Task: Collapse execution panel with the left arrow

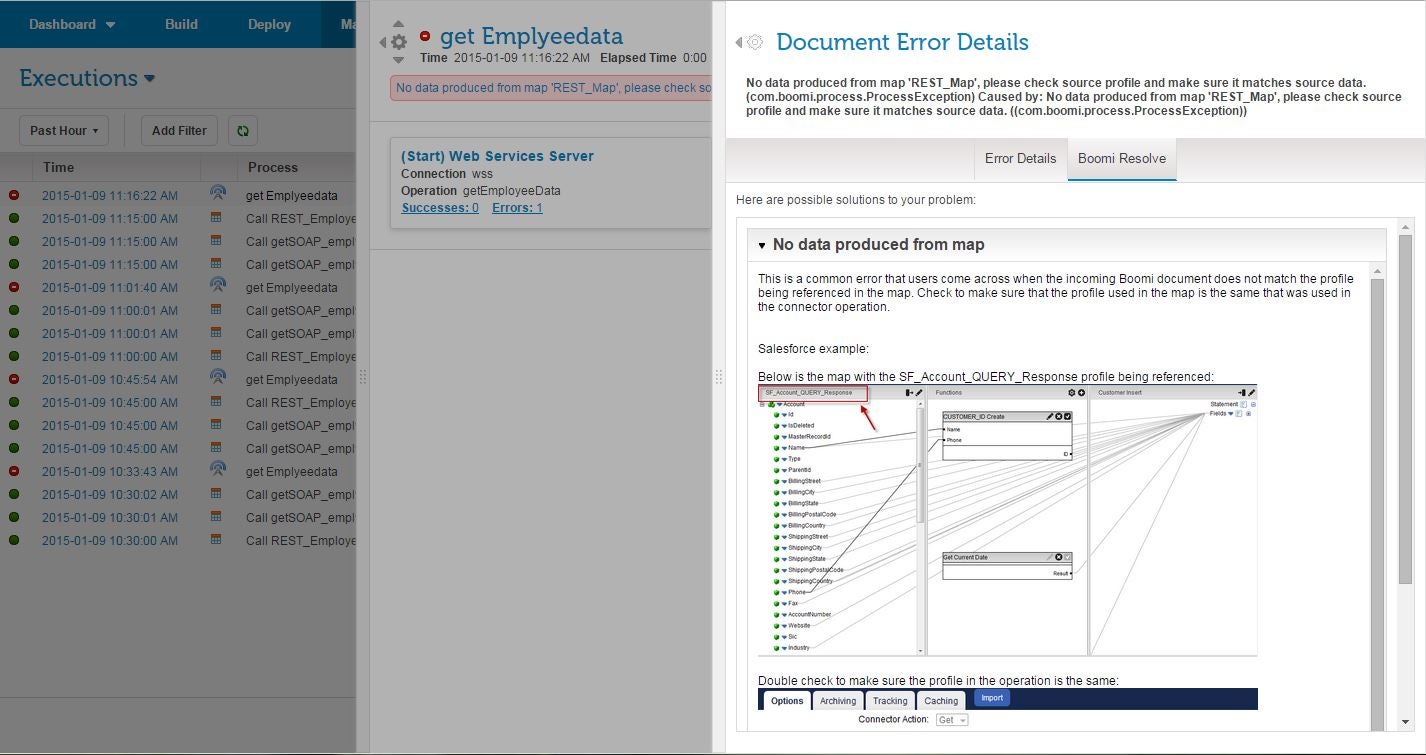Action: coord(382,42)
